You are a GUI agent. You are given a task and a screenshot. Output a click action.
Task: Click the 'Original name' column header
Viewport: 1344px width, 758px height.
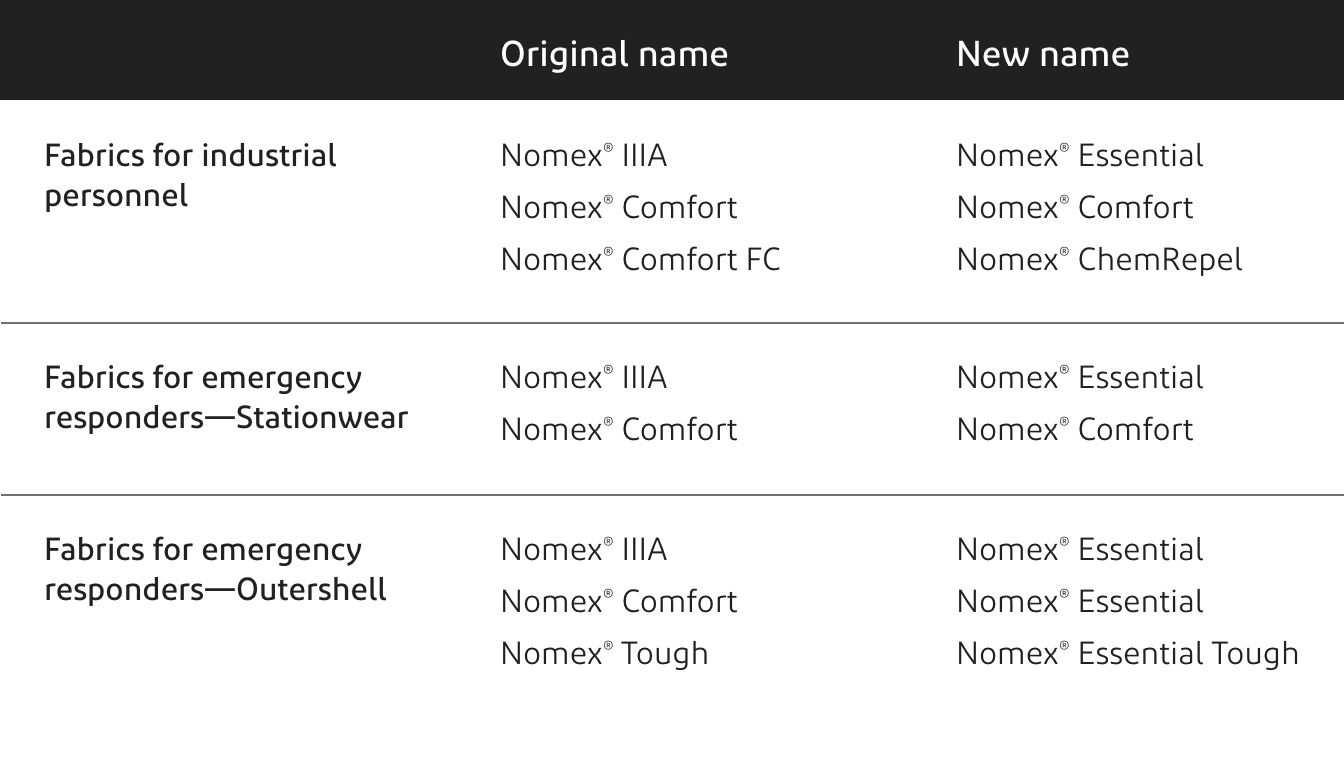point(614,54)
